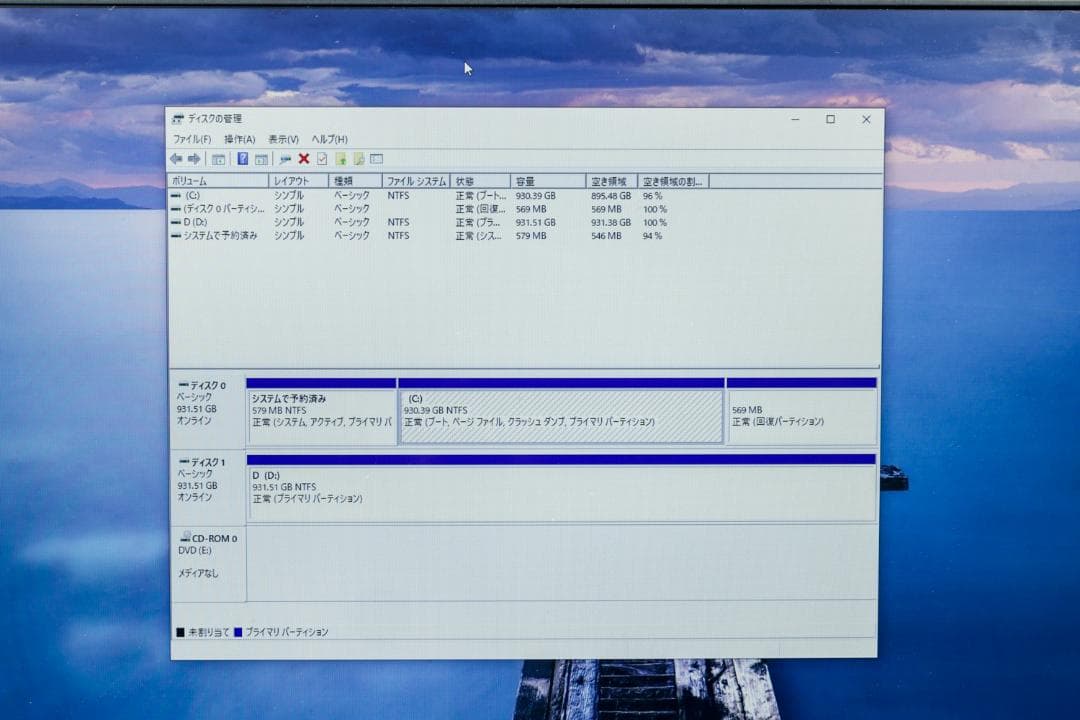1080x720 pixels.
Task: Open the ファイル(F) menu
Action: click(x=195, y=139)
